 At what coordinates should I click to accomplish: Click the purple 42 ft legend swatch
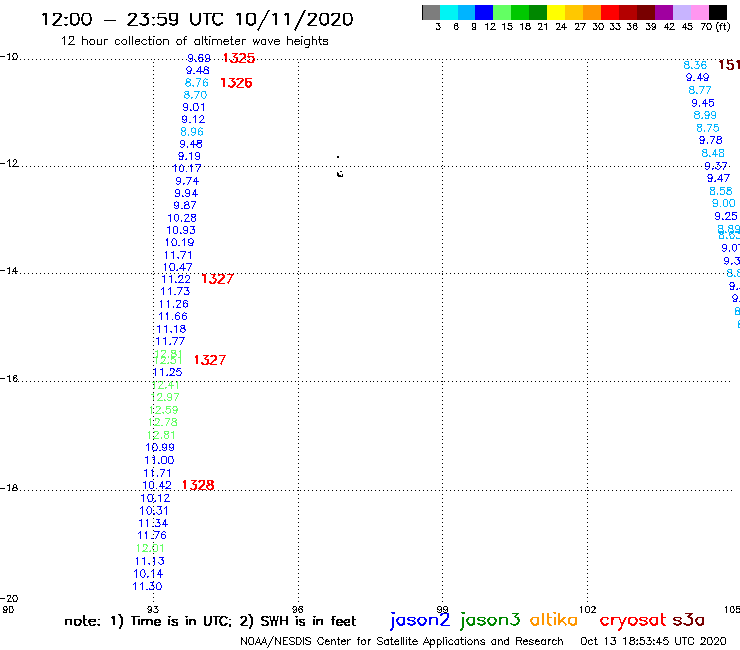coord(662,12)
